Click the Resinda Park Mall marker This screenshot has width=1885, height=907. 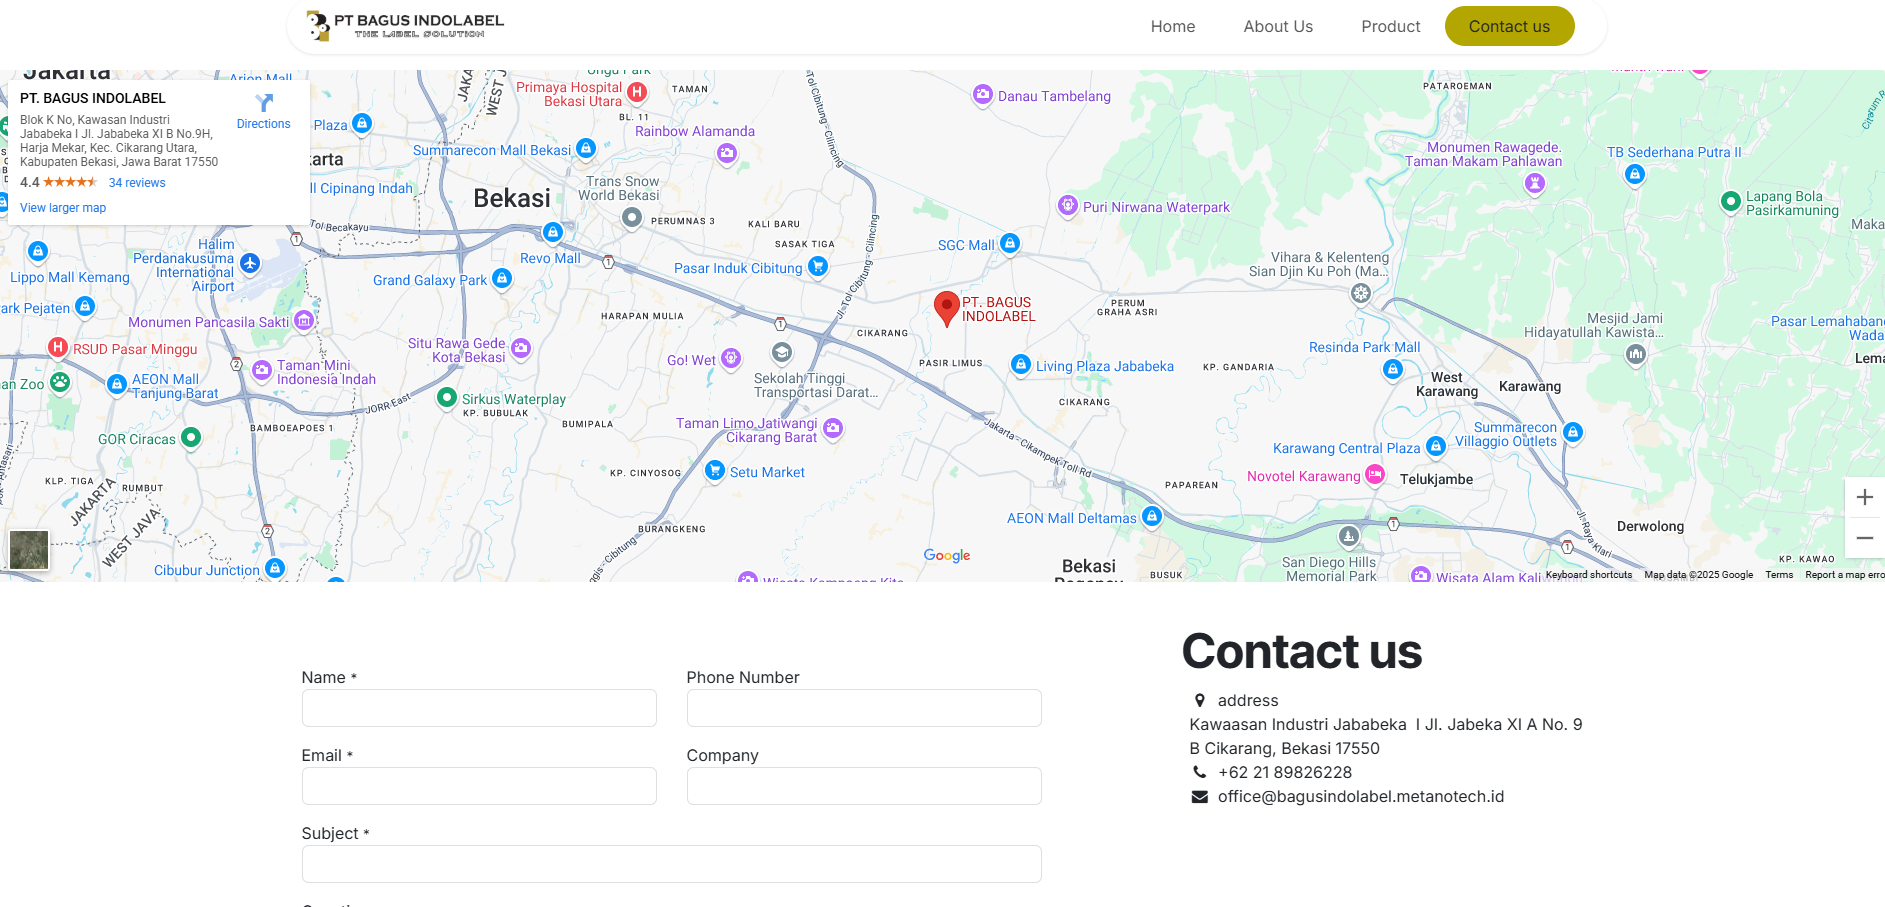[1392, 368]
